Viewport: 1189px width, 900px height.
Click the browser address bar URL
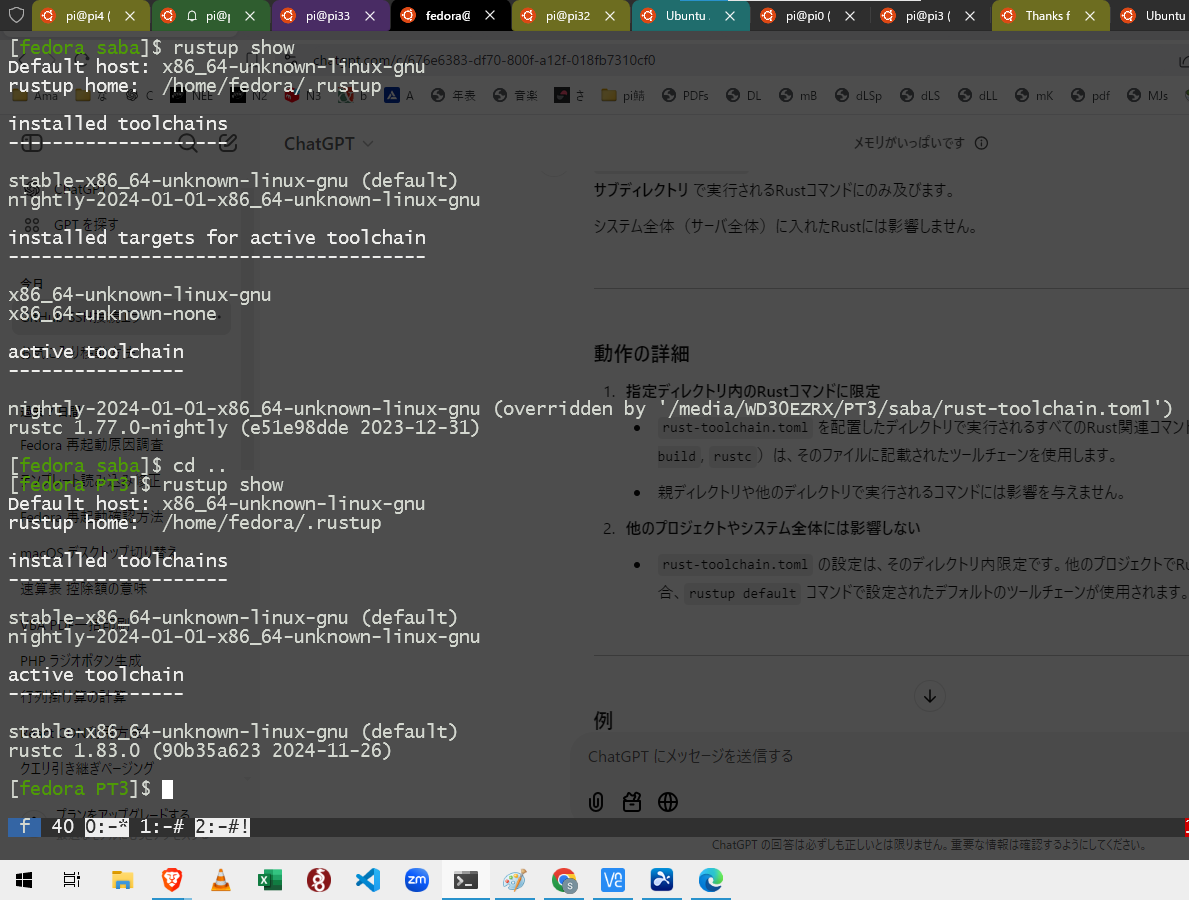click(484, 60)
